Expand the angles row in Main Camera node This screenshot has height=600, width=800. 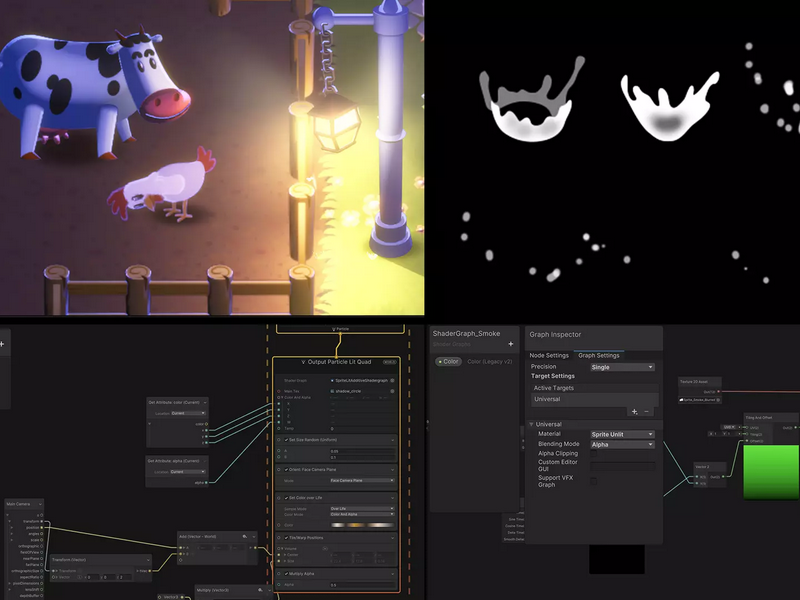coord(12,534)
